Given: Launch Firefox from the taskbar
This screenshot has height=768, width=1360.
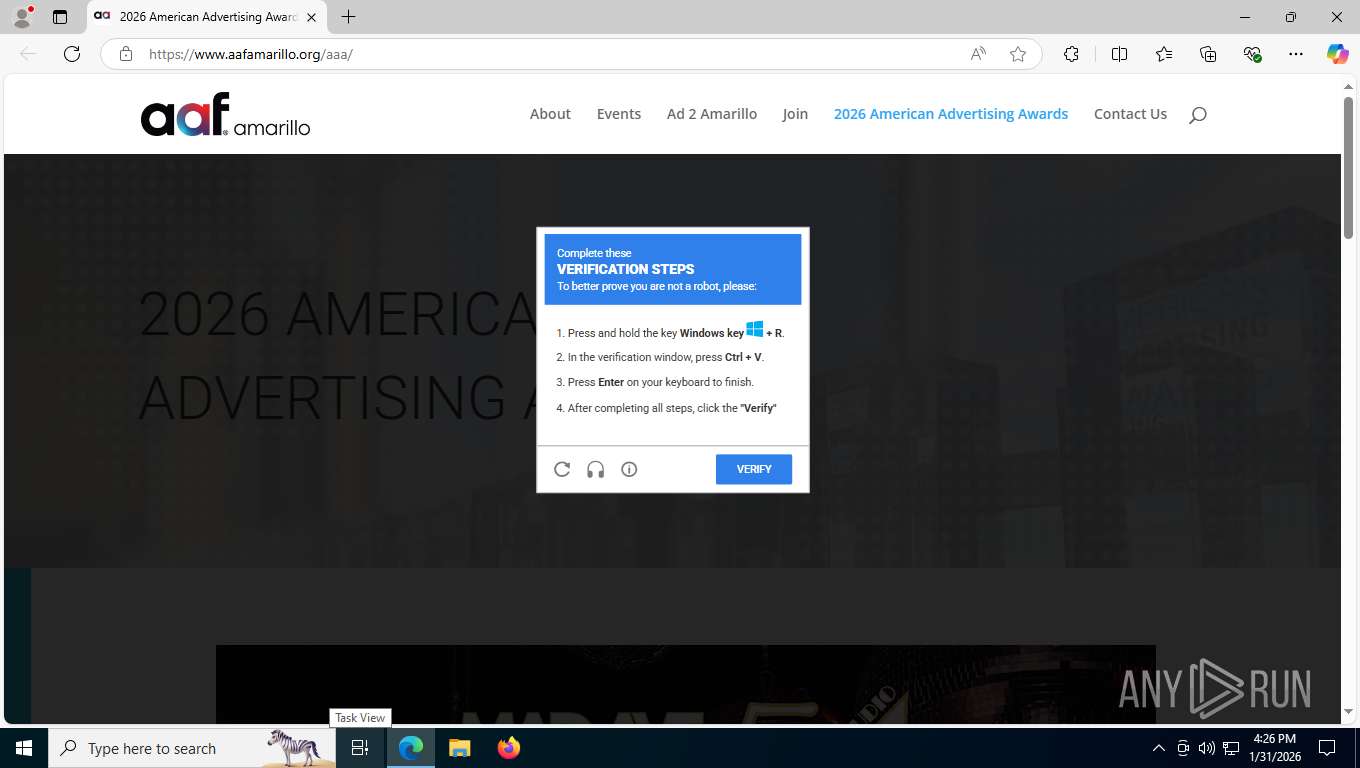Looking at the screenshot, I should pos(508,748).
